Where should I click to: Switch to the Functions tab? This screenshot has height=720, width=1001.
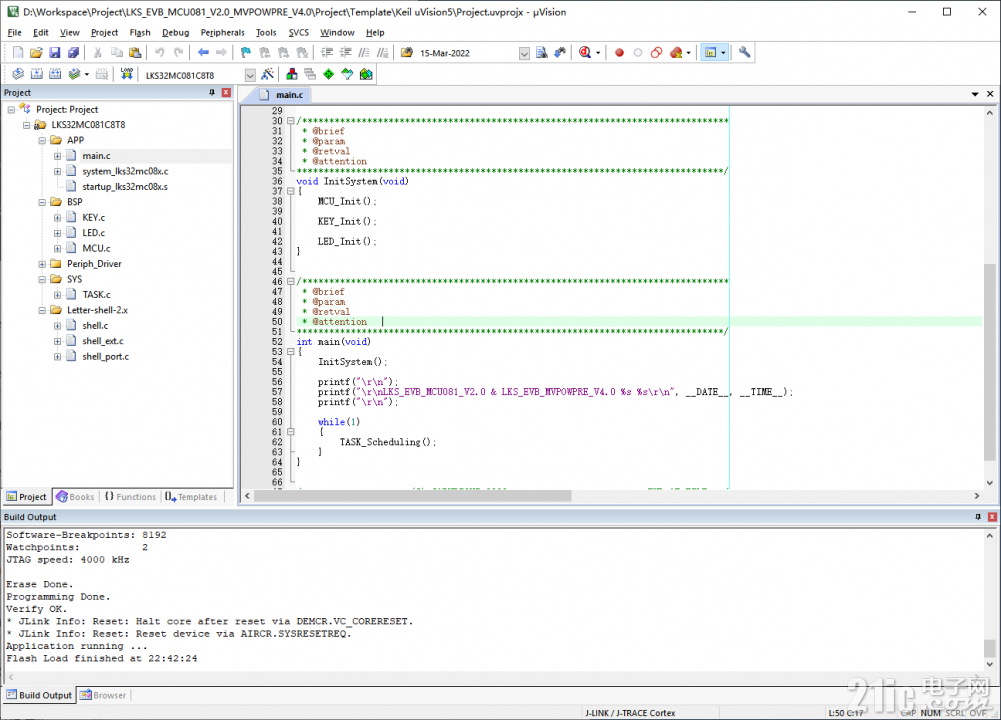[130, 497]
